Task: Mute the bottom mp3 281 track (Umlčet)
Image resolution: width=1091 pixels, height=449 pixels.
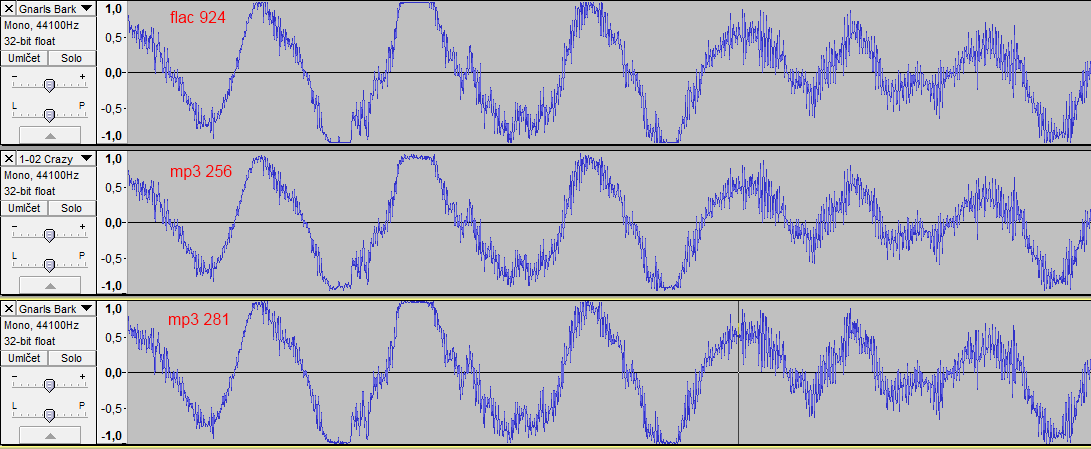Action: click(x=24, y=358)
